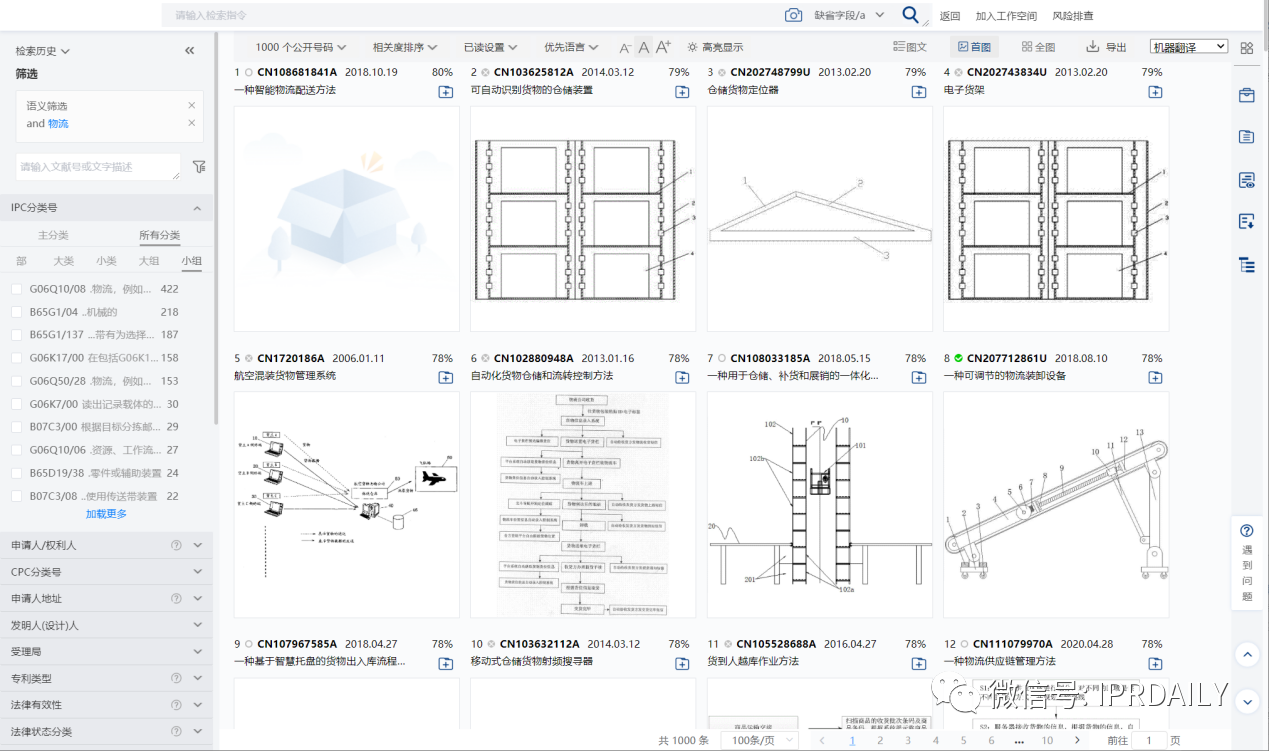Add CN207712861U to folder via plus icon
The height and width of the screenshot is (751, 1269).
(x=1155, y=377)
